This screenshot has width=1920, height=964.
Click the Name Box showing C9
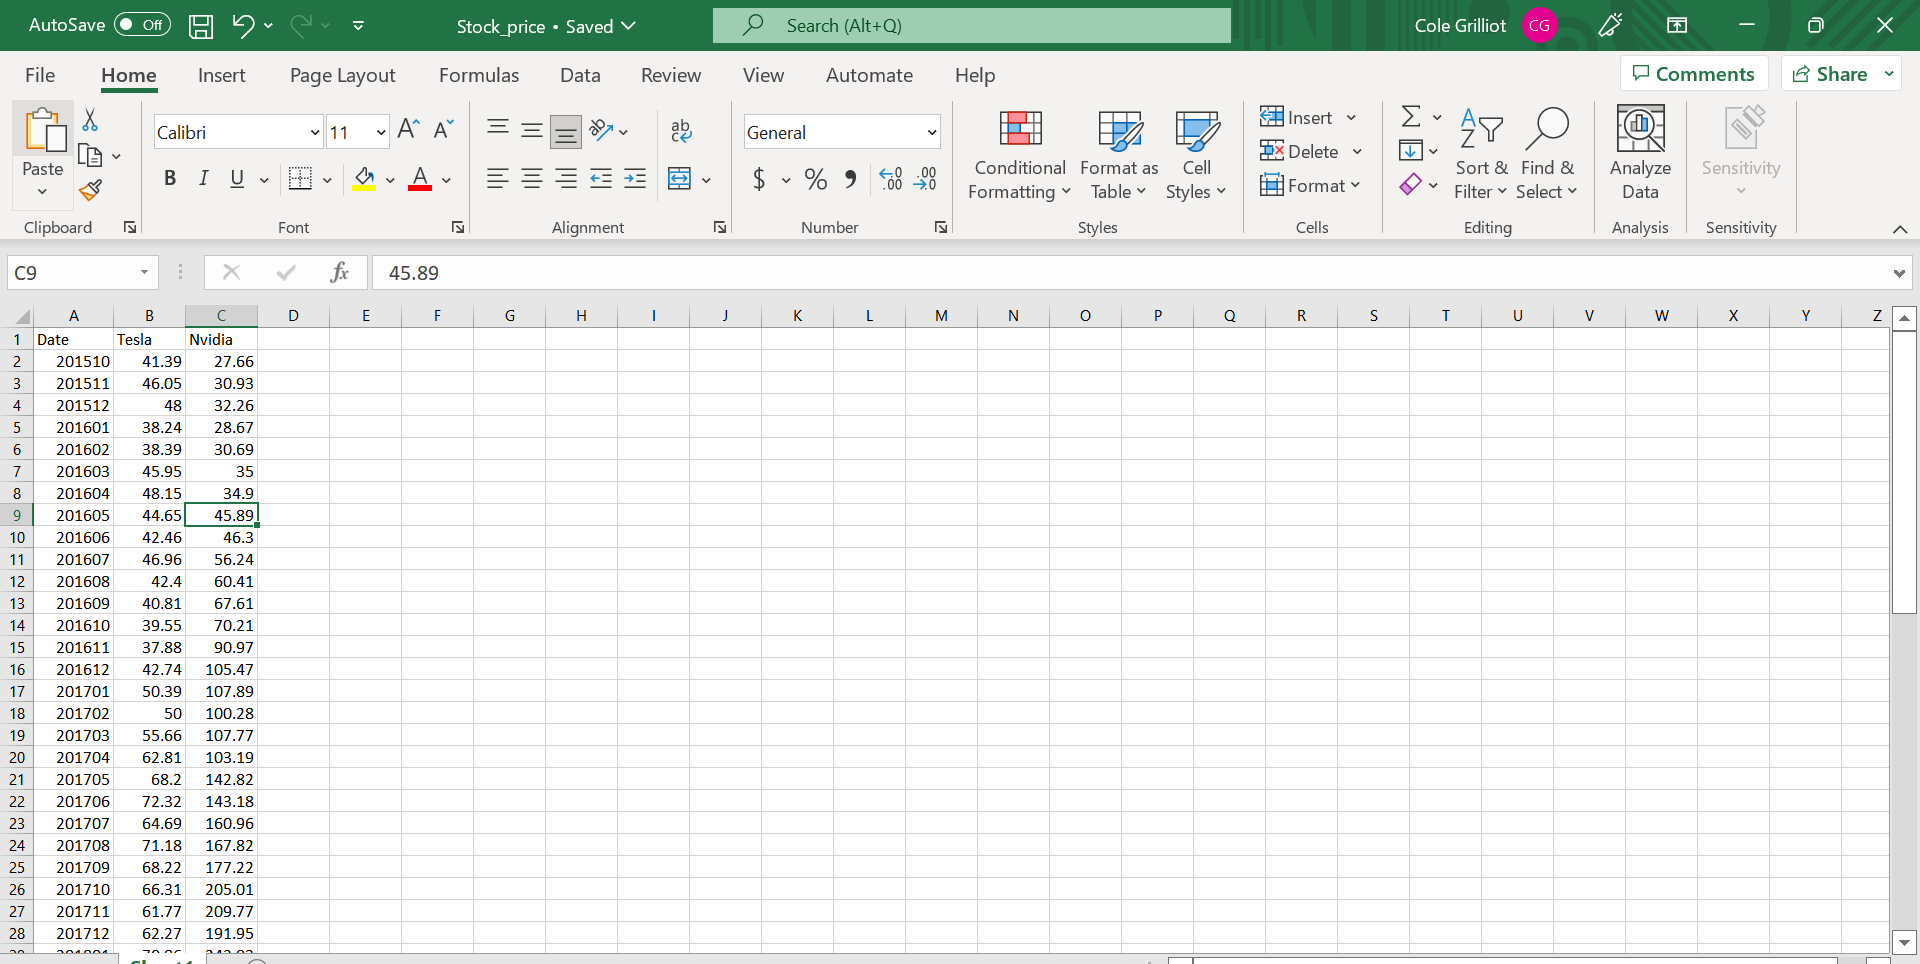point(70,273)
